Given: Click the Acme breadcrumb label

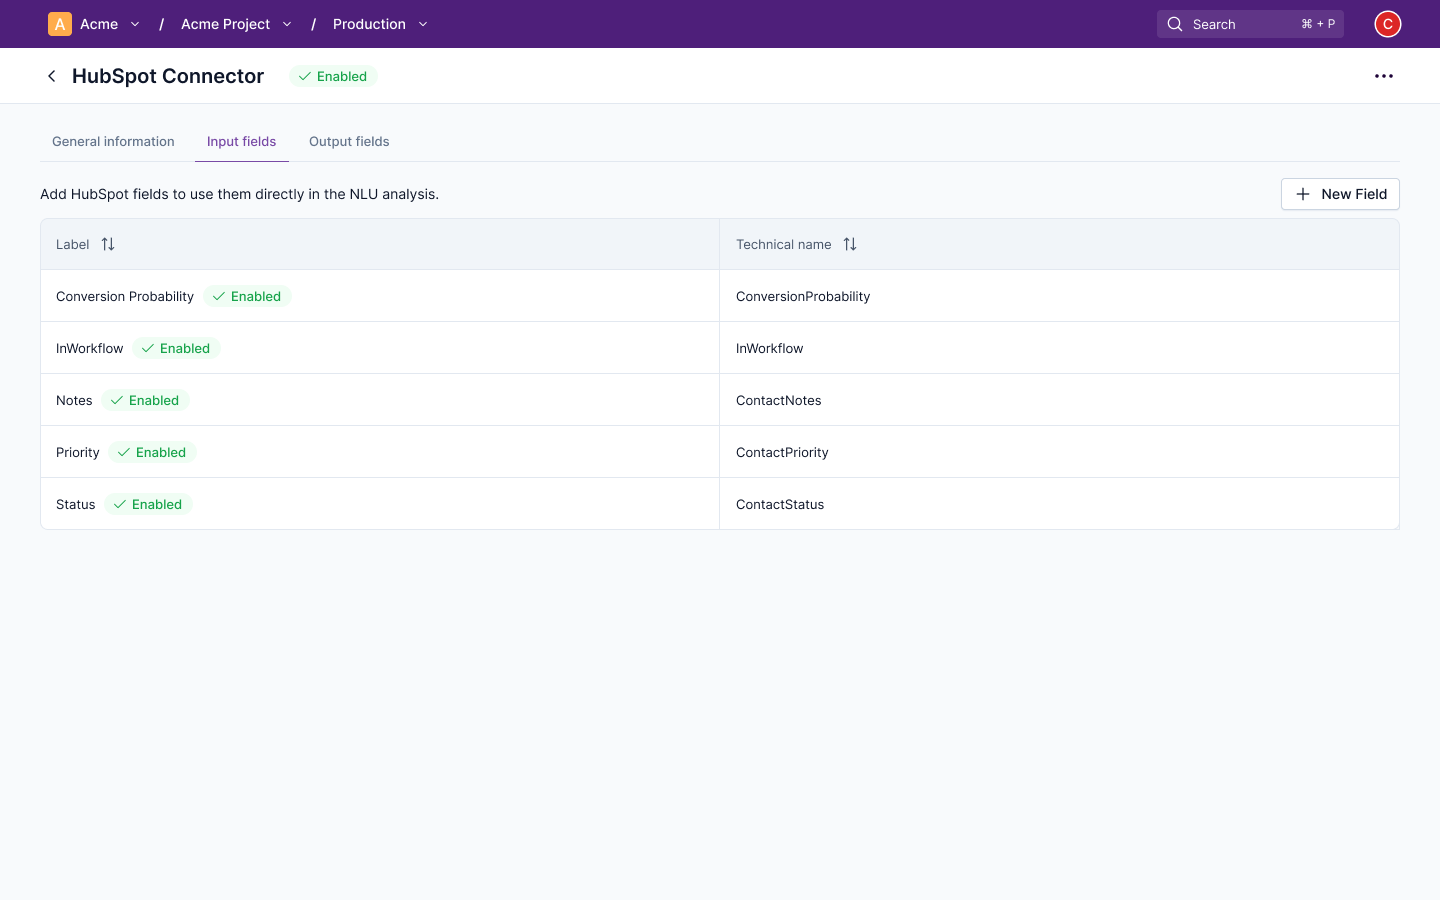Looking at the screenshot, I should (x=99, y=24).
